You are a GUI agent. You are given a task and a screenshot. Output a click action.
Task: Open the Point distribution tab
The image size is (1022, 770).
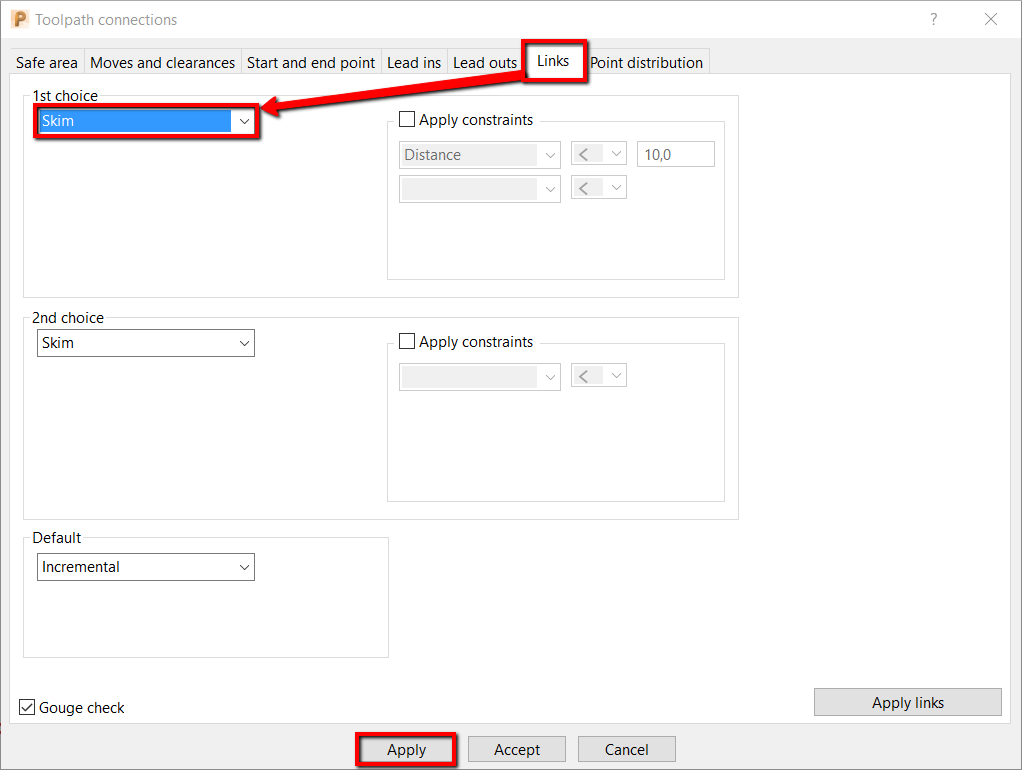tap(646, 62)
